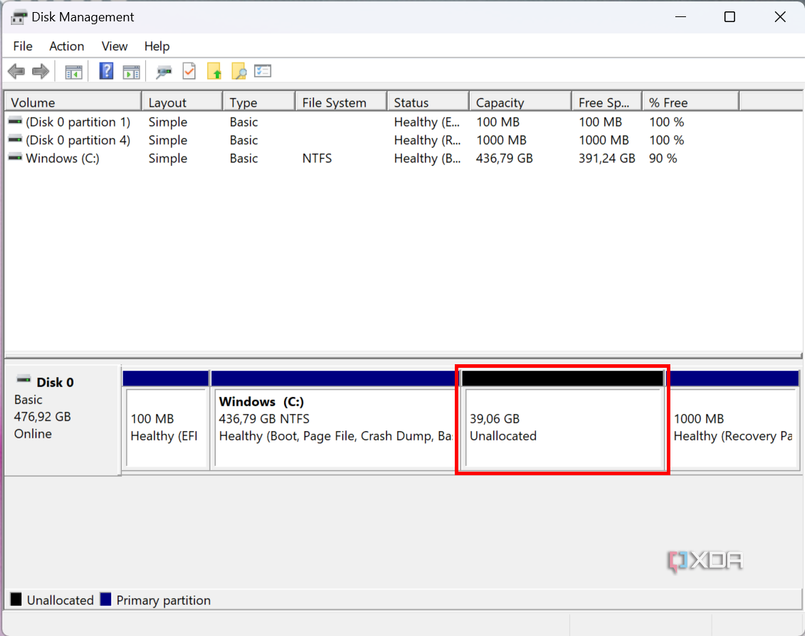Click the 391,24 GB free space cell
The height and width of the screenshot is (636, 805).
(x=607, y=158)
